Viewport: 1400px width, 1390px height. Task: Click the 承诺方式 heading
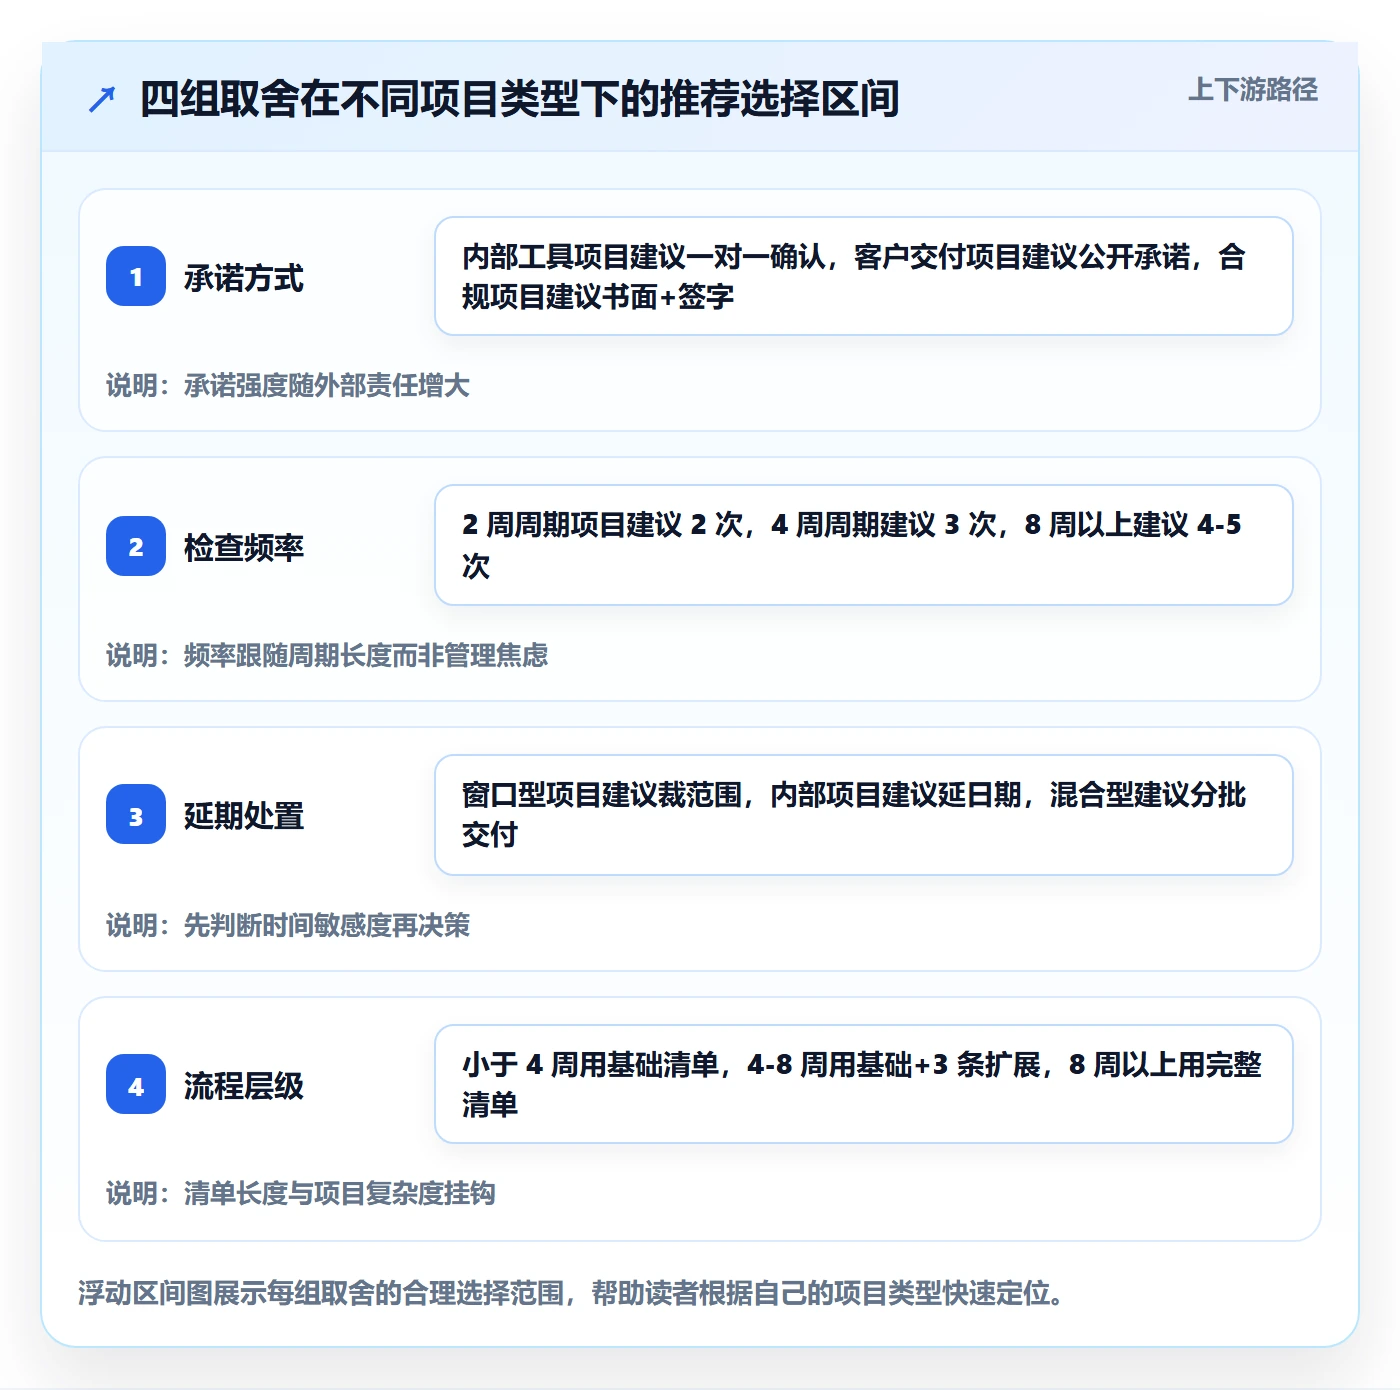point(244,278)
